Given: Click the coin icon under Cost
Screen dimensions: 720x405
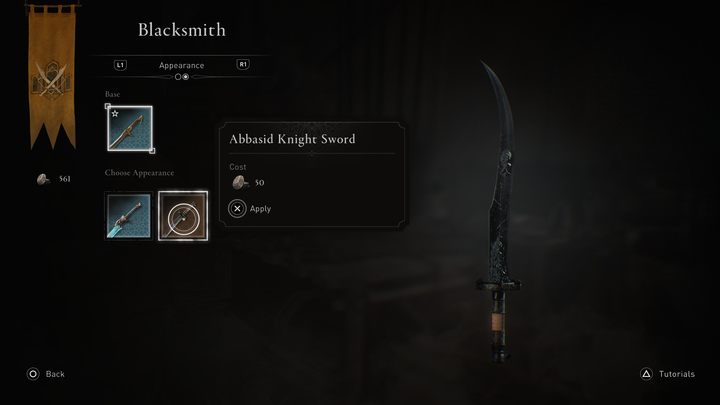Looking at the screenshot, I should 240,182.
